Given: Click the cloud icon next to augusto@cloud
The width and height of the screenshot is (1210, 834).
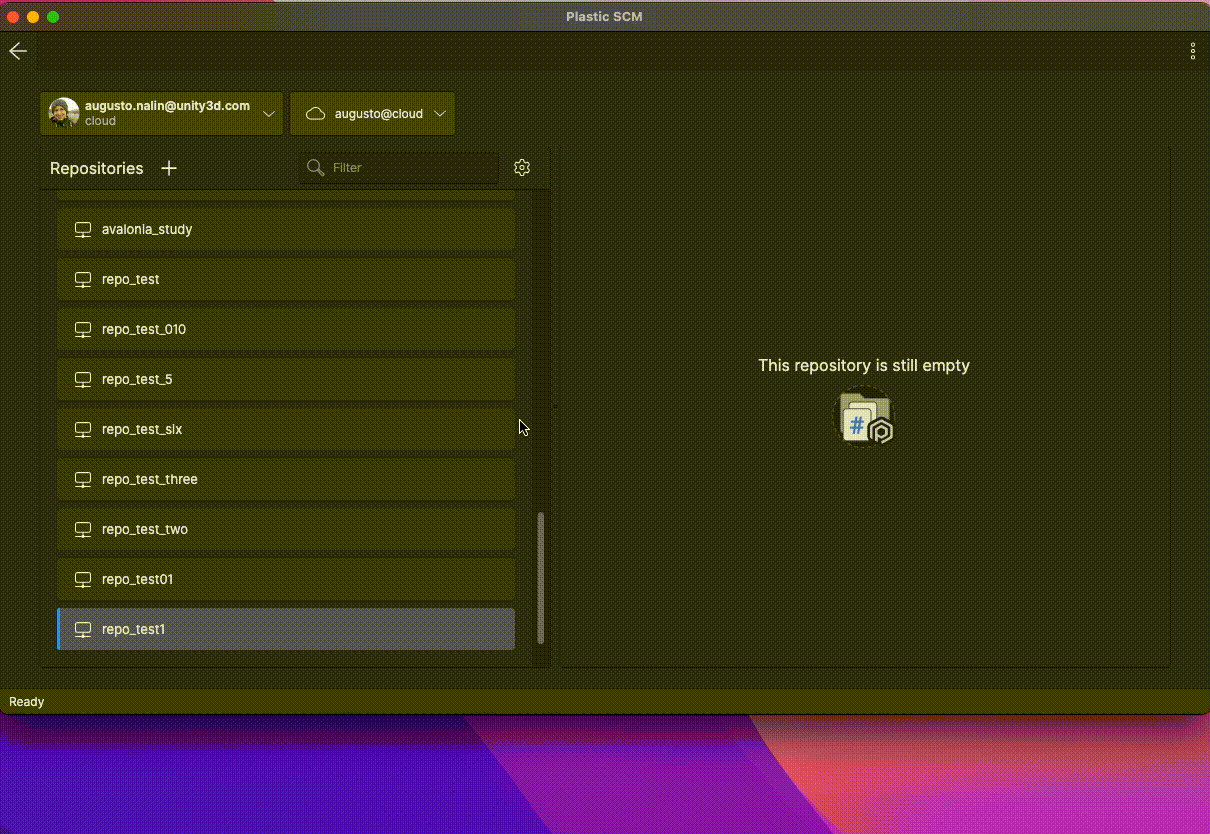Looking at the screenshot, I should (315, 113).
